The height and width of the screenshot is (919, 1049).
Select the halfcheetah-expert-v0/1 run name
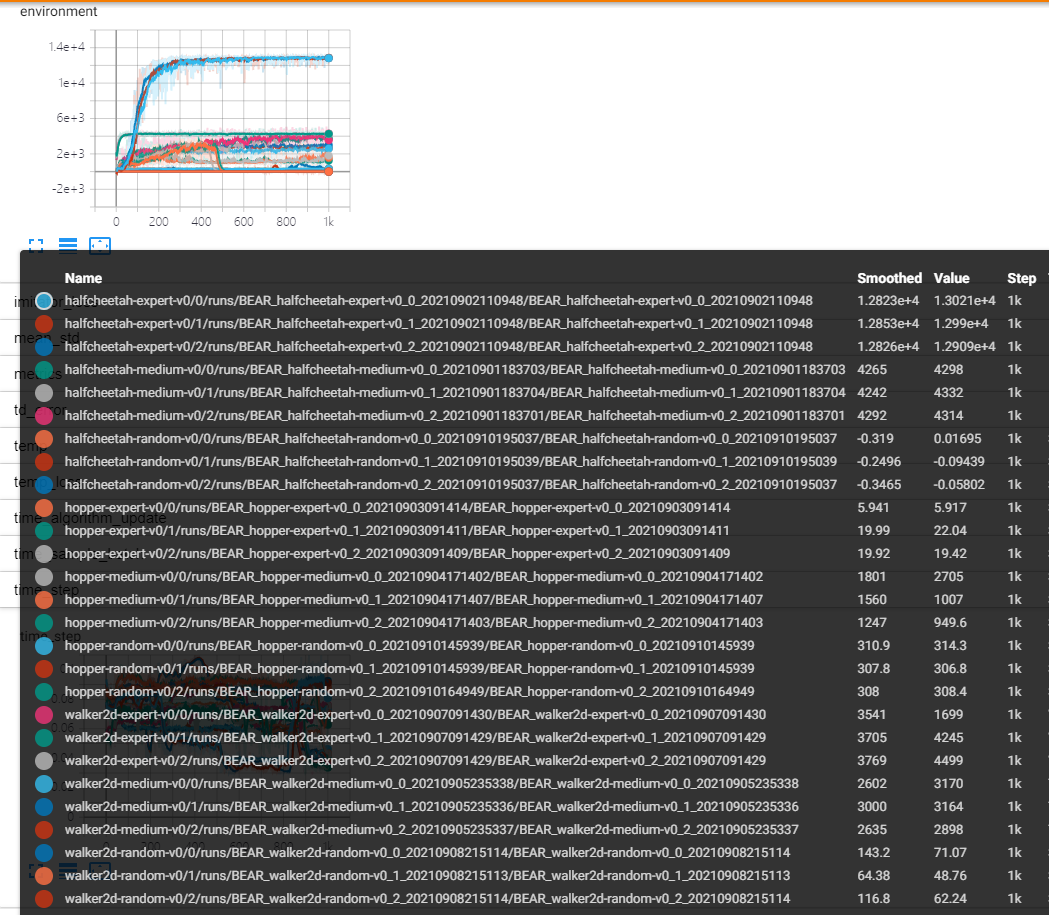pos(438,324)
